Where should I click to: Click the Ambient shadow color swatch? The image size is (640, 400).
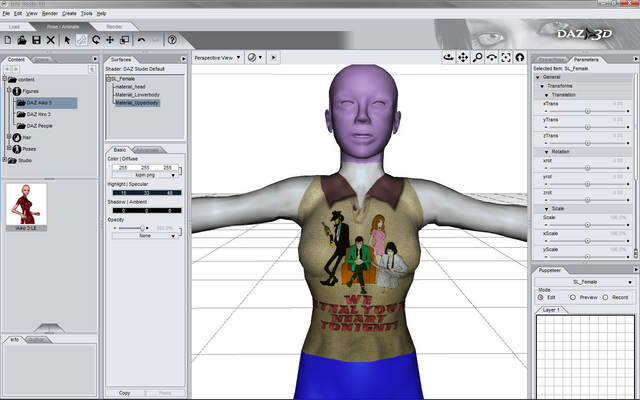coord(147,211)
